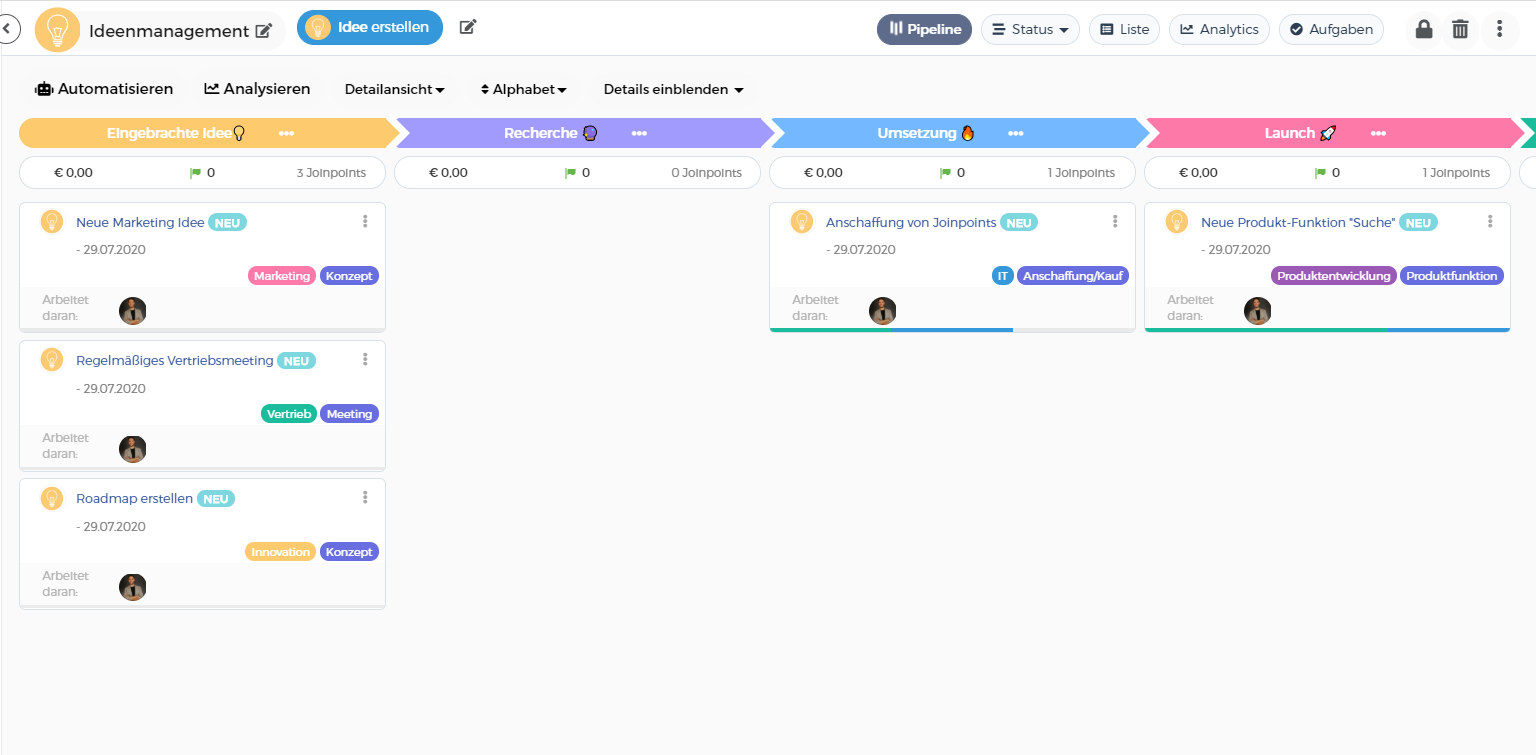The height and width of the screenshot is (755, 1536).
Task: Click avatar on Neue Marketing Idee card
Action: click(x=133, y=311)
